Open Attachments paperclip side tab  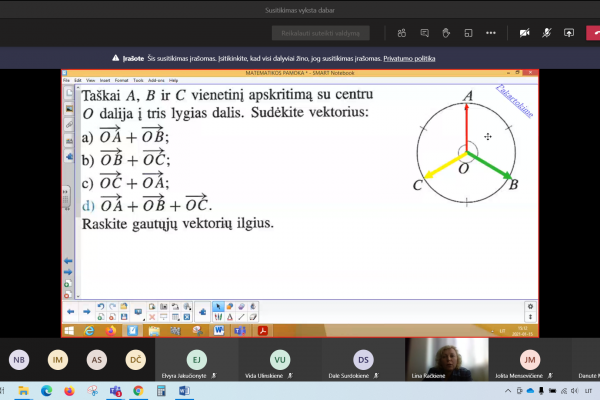pos(69,125)
